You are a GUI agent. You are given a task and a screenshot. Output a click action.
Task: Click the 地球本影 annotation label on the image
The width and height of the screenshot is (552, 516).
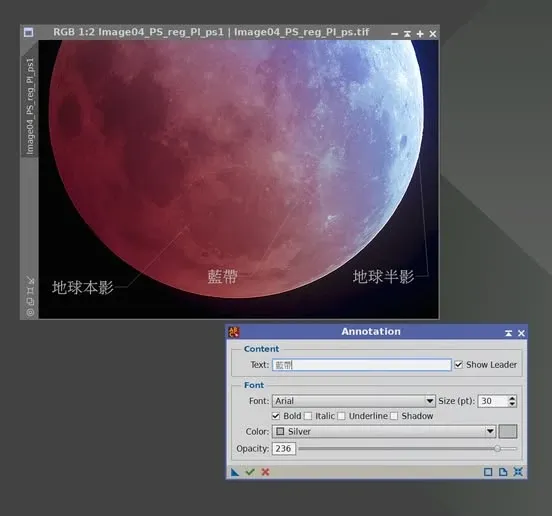[x=83, y=287]
